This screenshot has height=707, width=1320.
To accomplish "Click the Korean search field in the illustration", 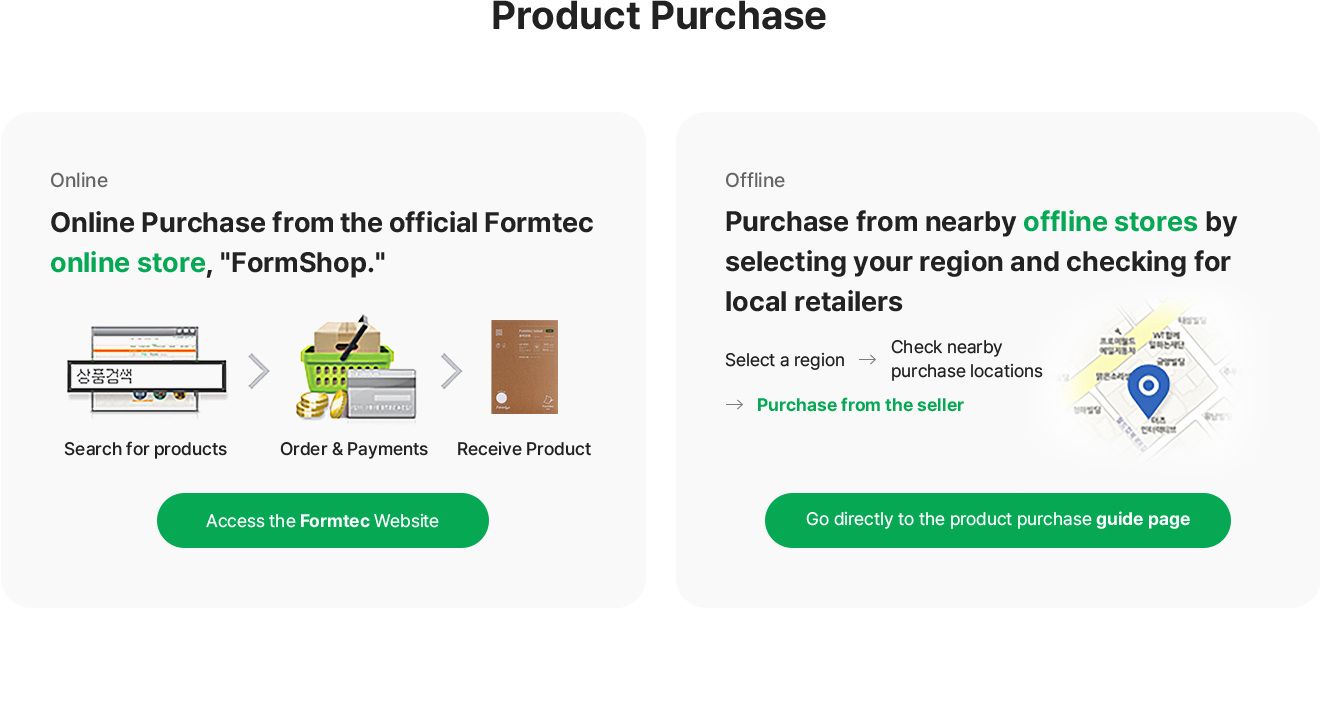I will [146, 376].
